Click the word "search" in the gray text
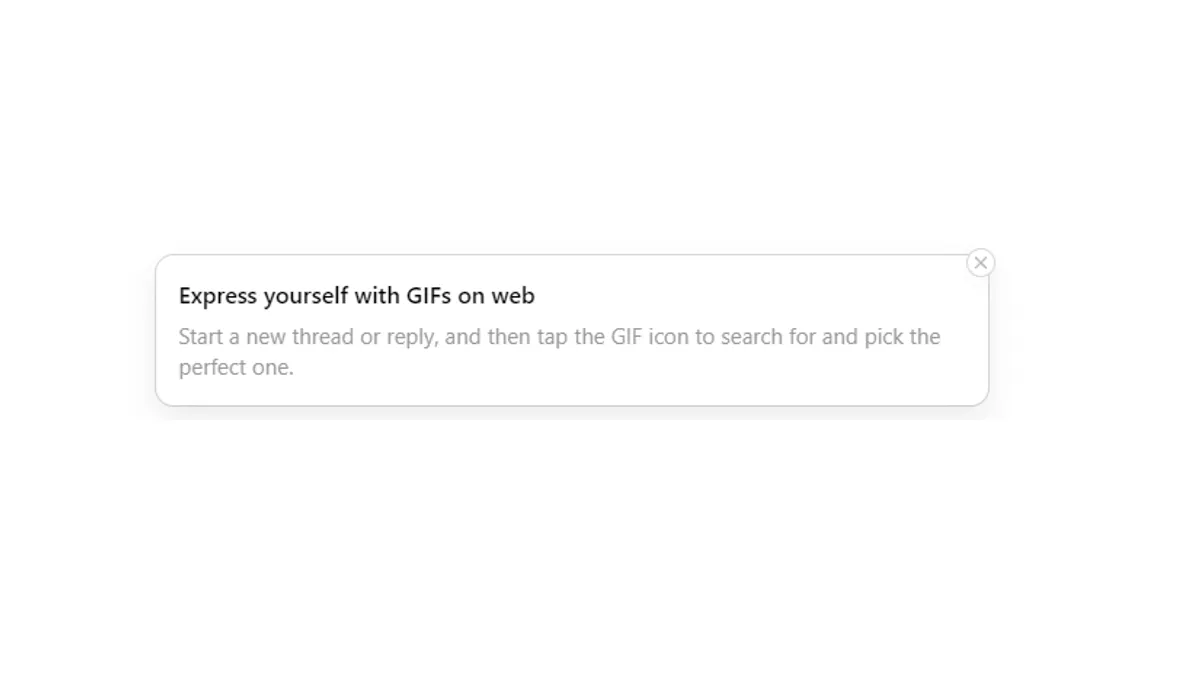This screenshot has height=675, width=1200. 752,337
